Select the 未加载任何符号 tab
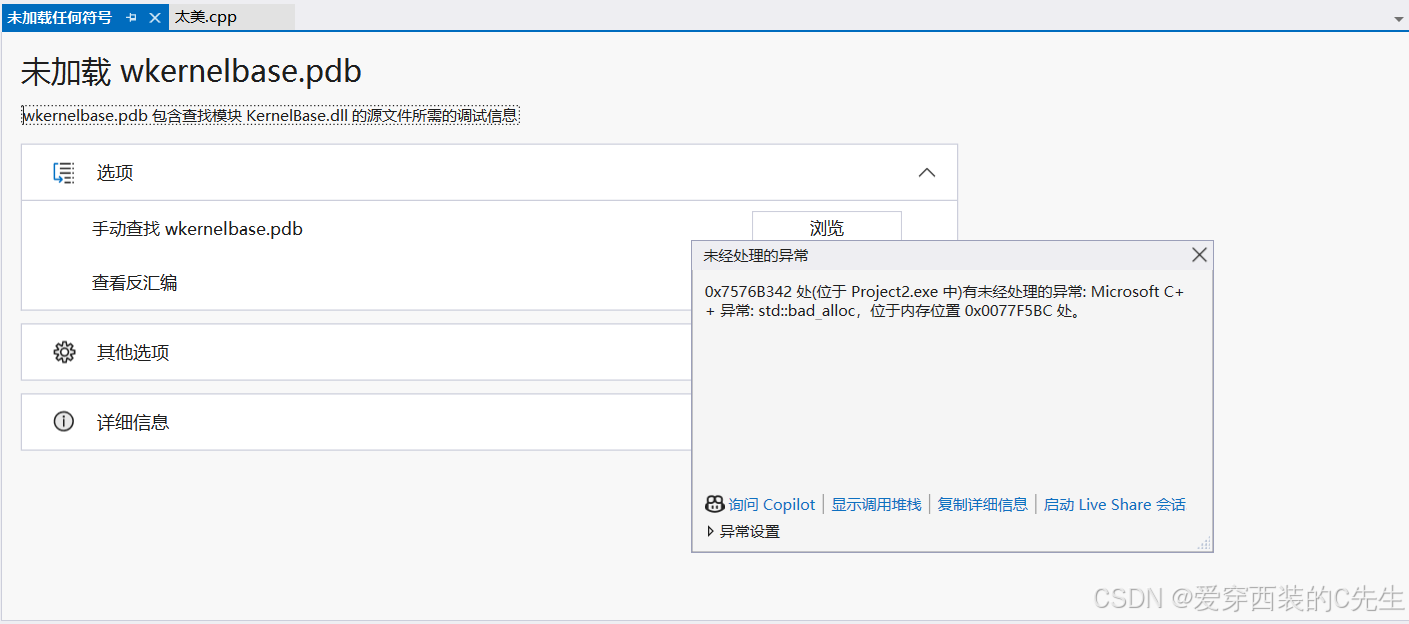 point(60,18)
